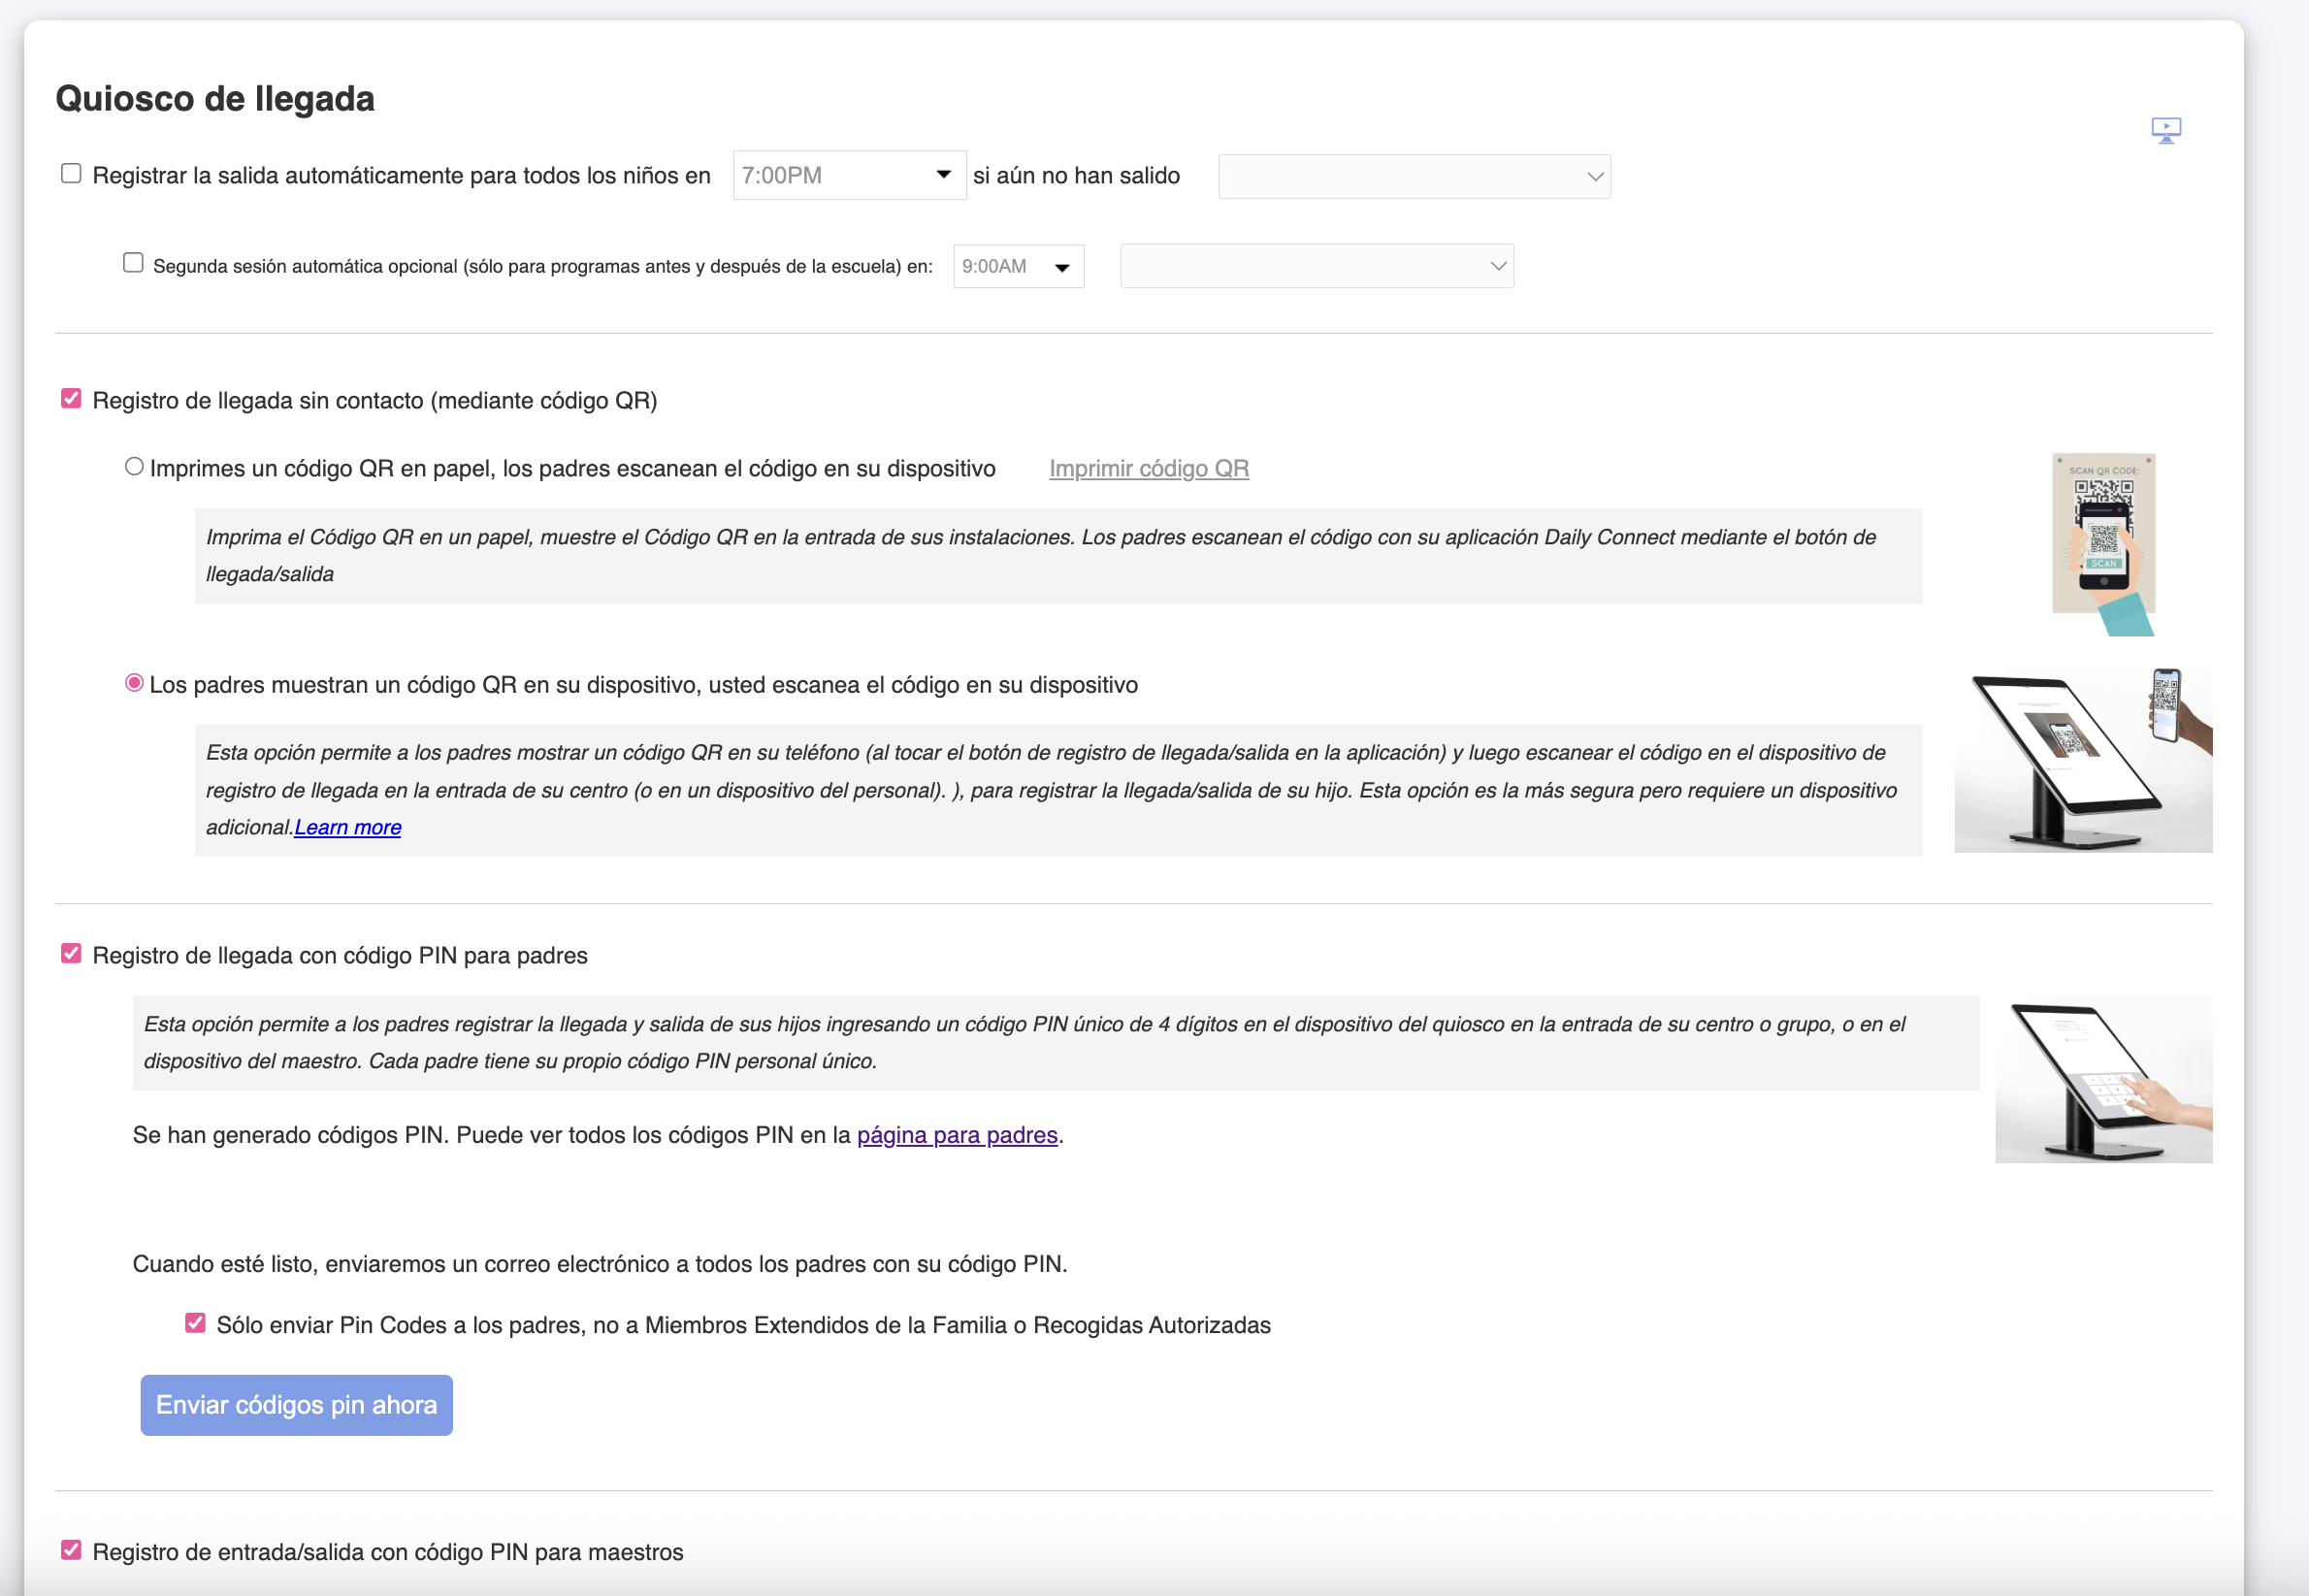Select parents show QR code on device option
Image resolution: width=2309 pixels, height=1596 pixels.
tap(134, 683)
